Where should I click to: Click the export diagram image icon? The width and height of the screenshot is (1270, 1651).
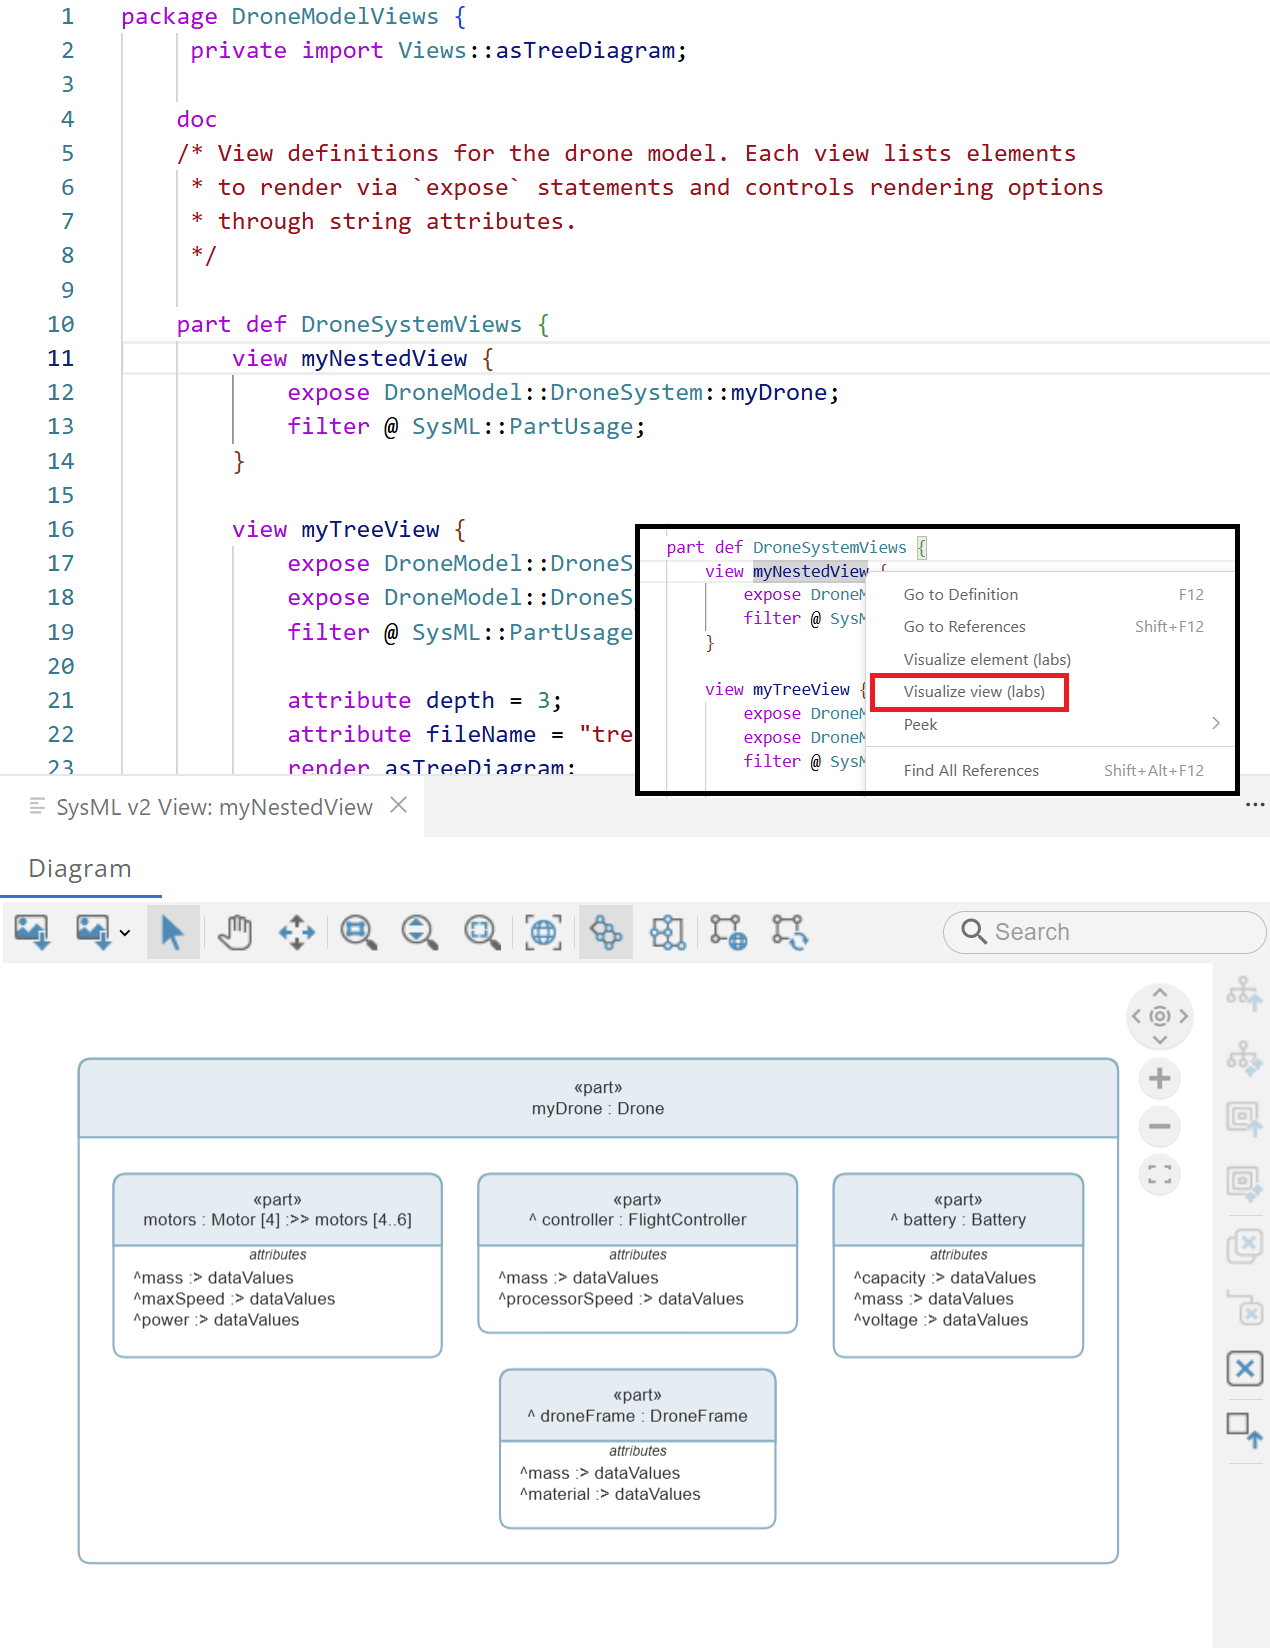pyautogui.click(x=32, y=932)
